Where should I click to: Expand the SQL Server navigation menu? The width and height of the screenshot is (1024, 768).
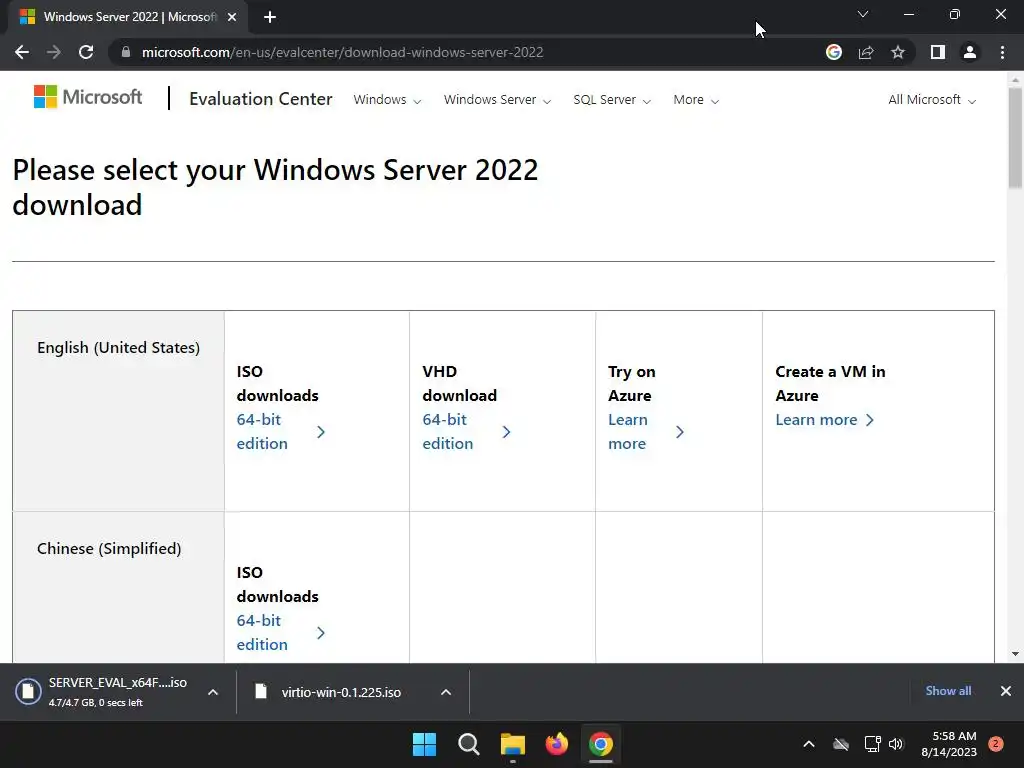point(612,100)
